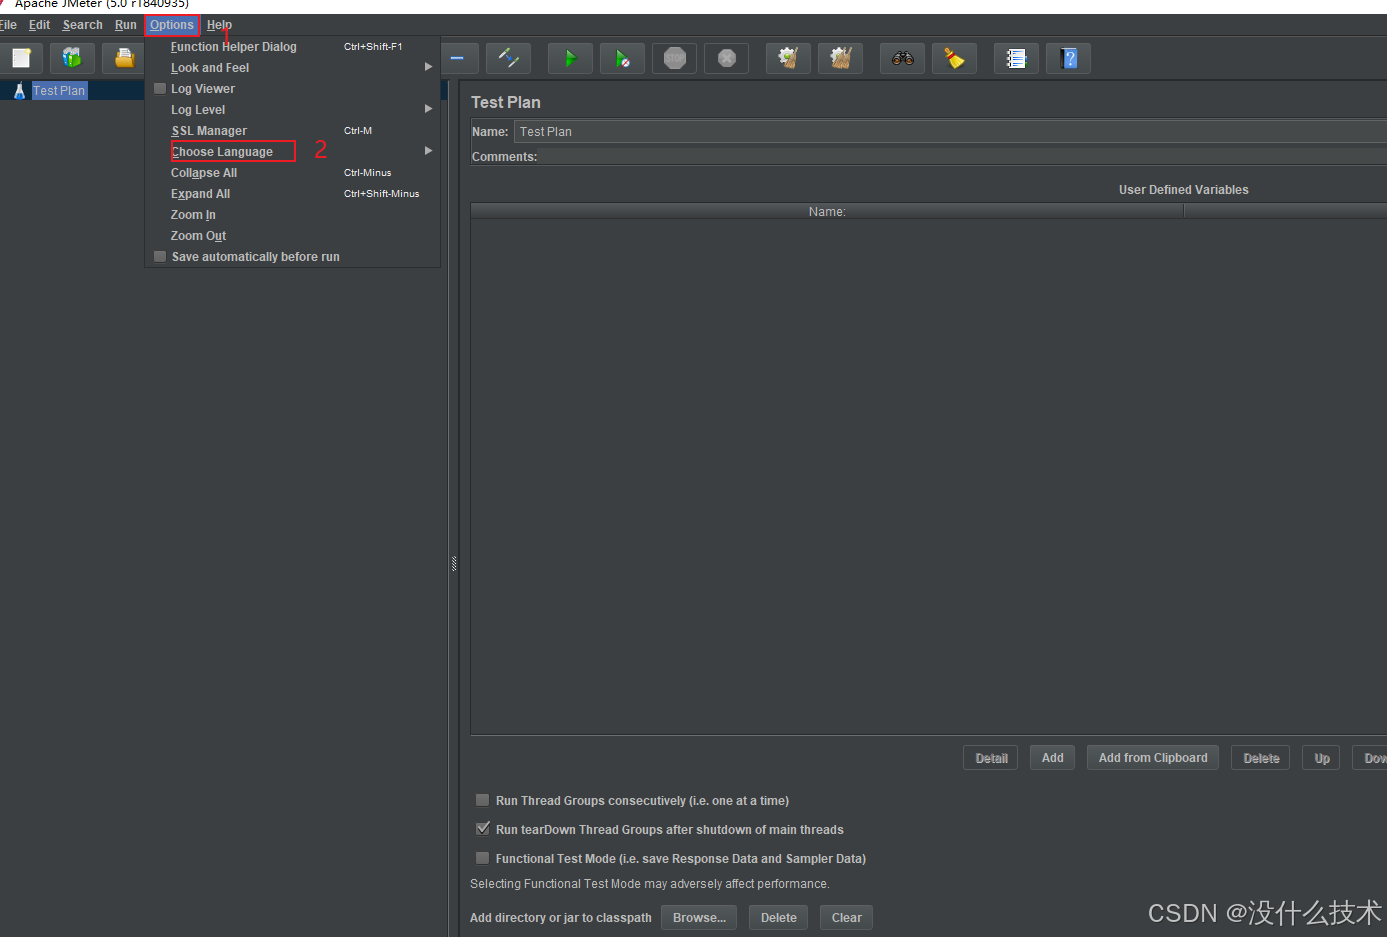Click the Browse... classpath button

[x=699, y=917]
